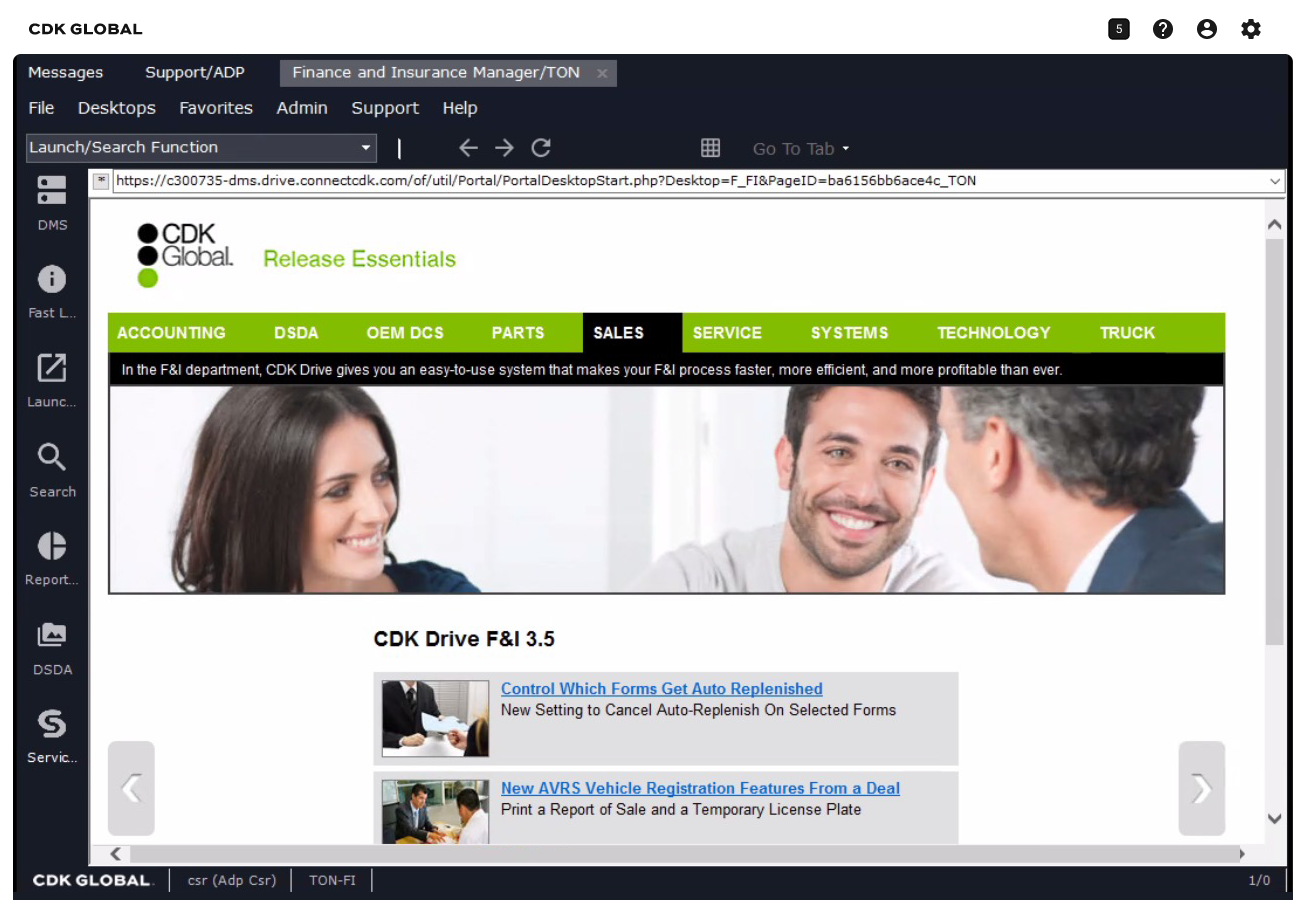Screen dimensions: 1308x900
Task: Open the Favorites menu
Action: coord(216,108)
